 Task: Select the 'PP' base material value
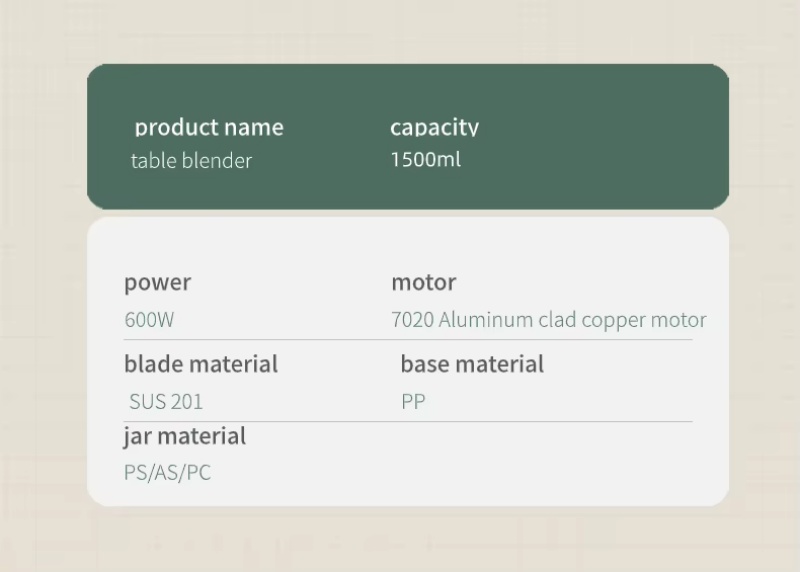[x=413, y=402]
